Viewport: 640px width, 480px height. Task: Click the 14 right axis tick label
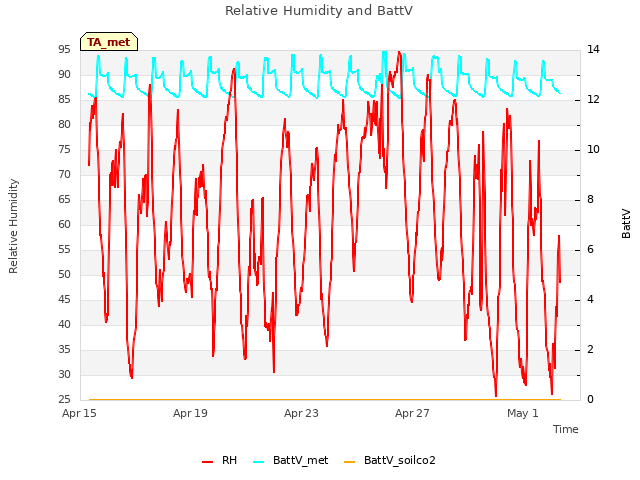tap(593, 49)
